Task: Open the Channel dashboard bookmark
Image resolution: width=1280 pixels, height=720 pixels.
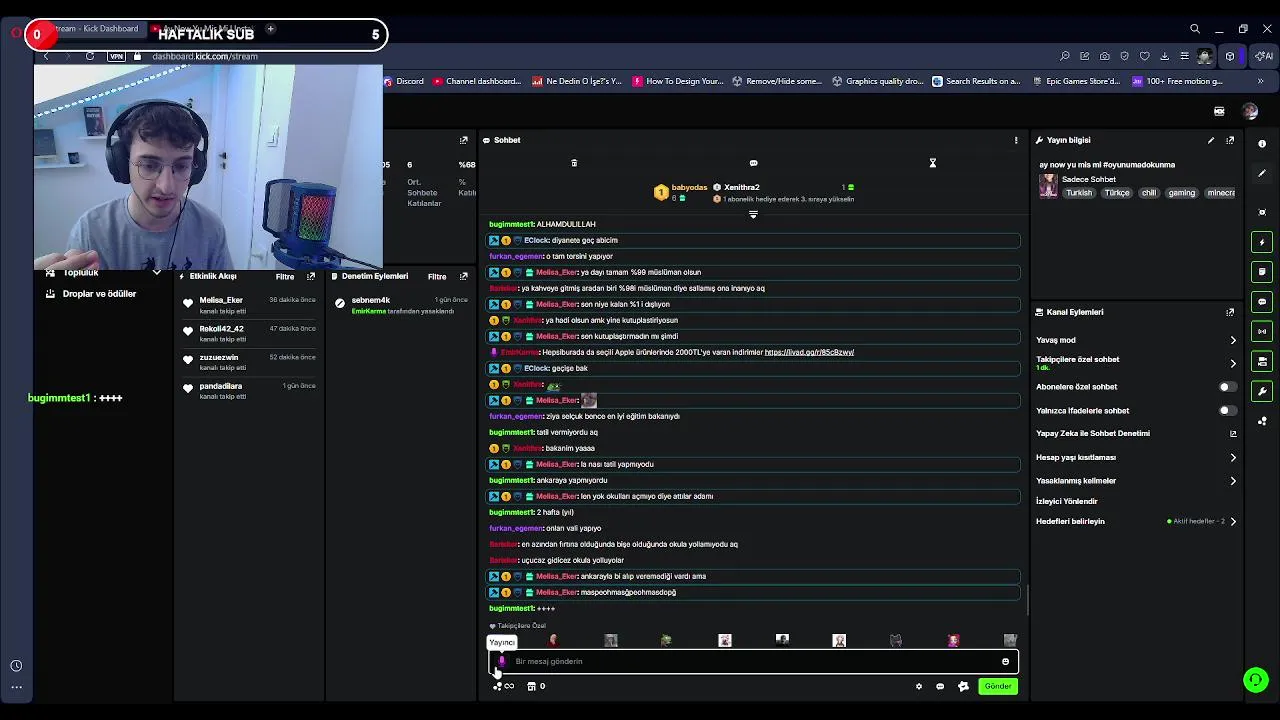Action: coord(477,81)
